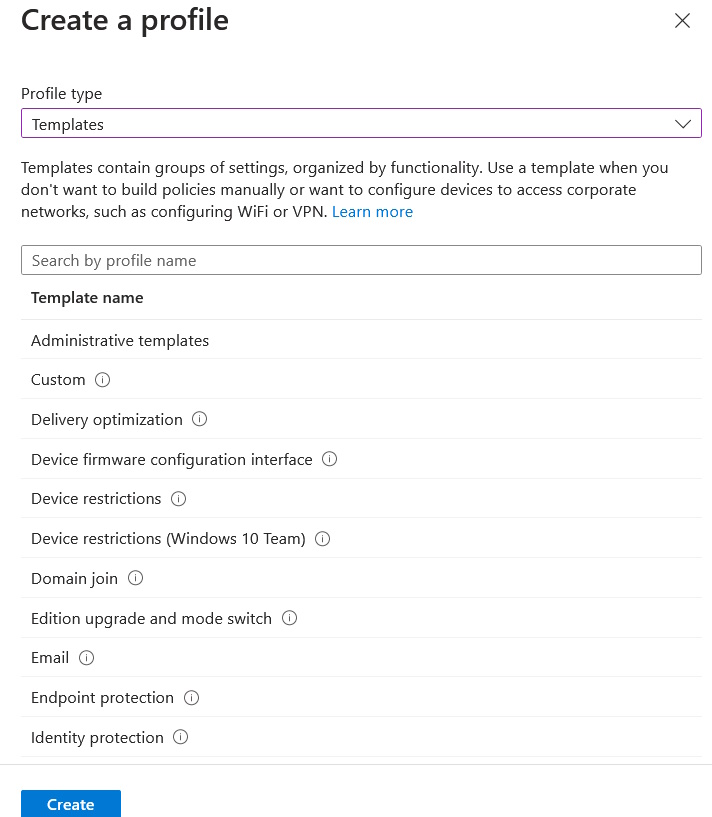Screen dimensions: 712x817
Task: Open info icon beside Email template
Action: coord(86,658)
